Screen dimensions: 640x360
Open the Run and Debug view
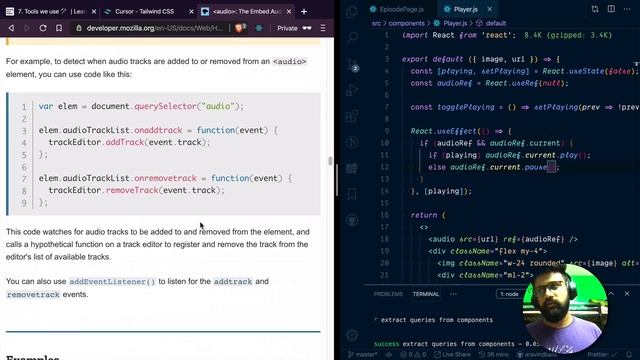coord(352,90)
